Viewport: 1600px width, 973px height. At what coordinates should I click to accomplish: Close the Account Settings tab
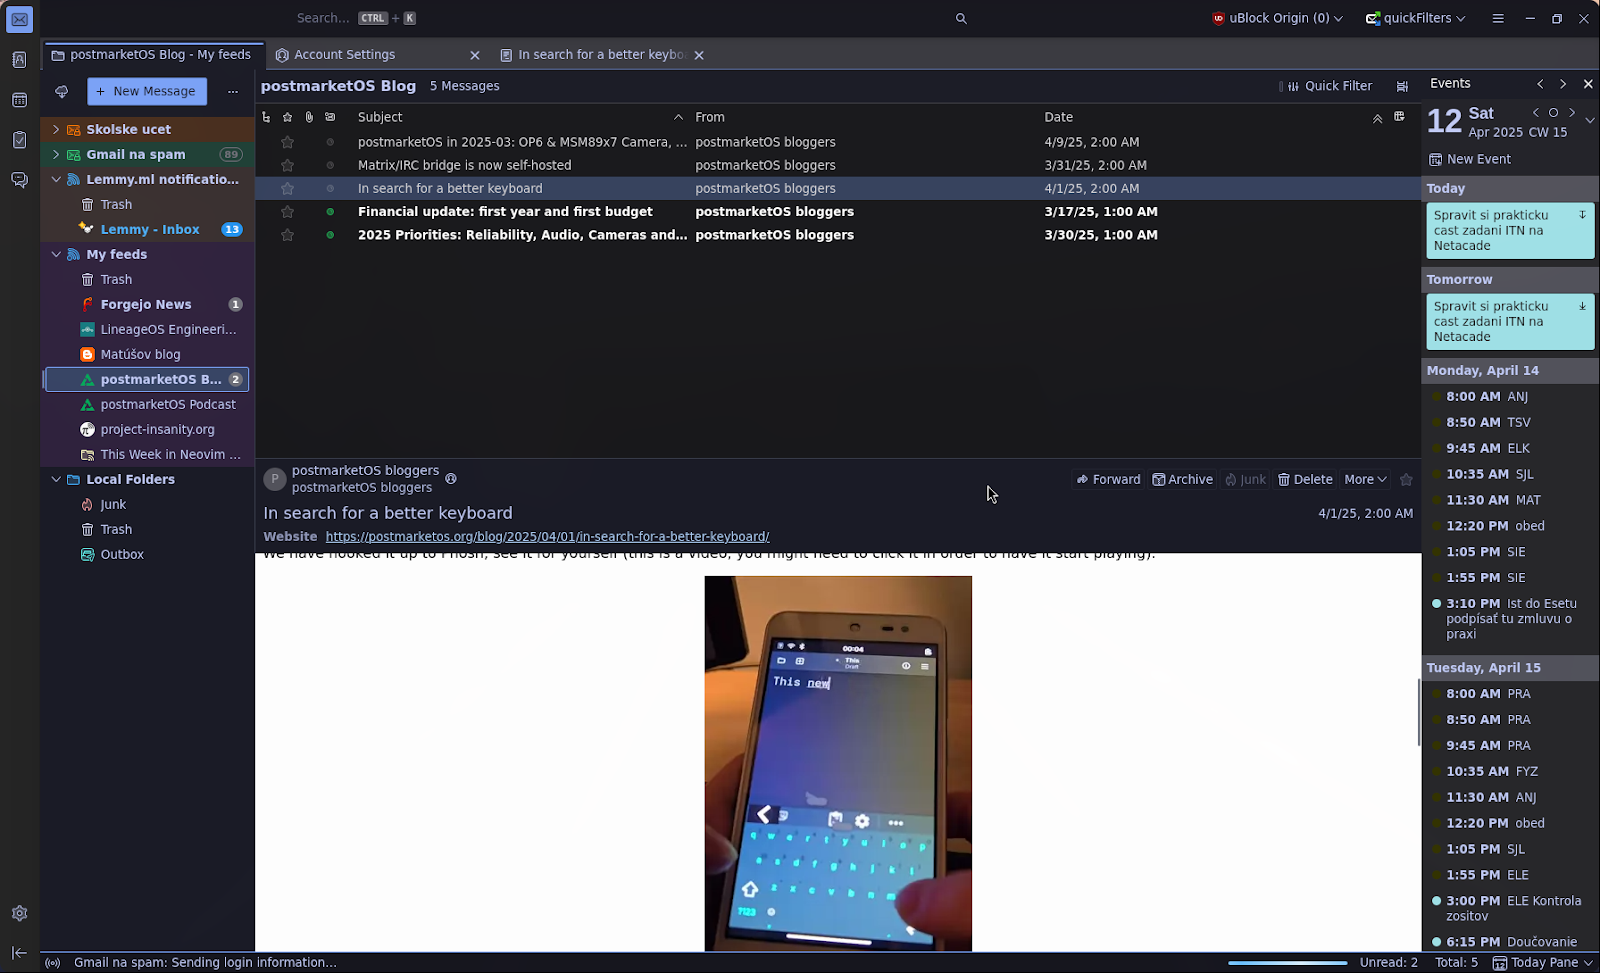click(475, 55)
